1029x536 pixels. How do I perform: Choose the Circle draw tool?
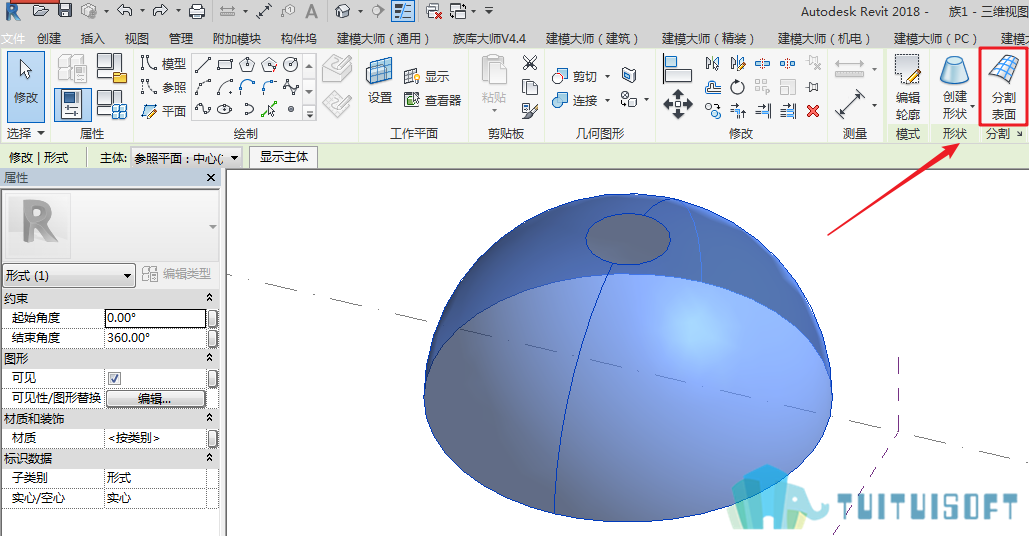(x=291, y=65)
